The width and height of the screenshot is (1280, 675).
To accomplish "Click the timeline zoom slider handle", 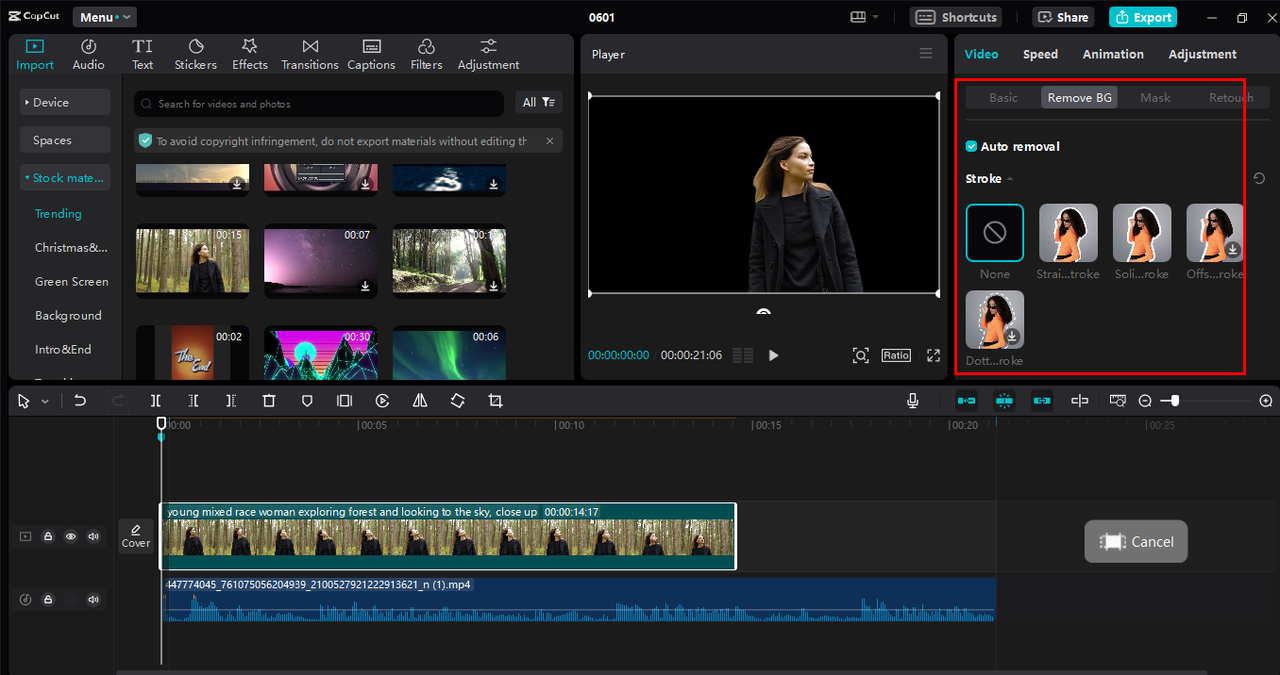I will [x=1175, y=401].
